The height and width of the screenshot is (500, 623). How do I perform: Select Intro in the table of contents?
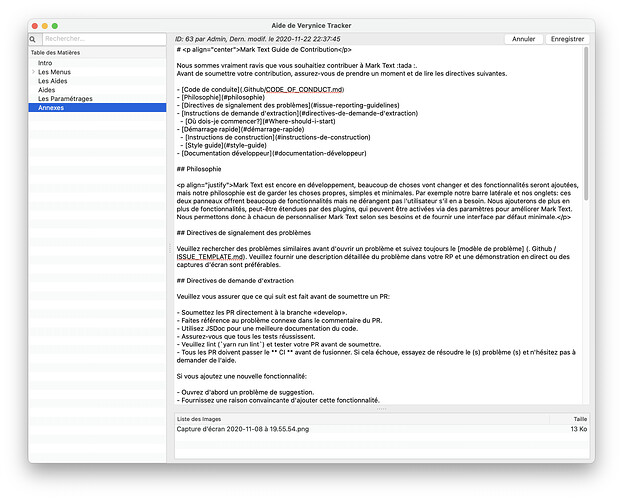click(45, 63)
